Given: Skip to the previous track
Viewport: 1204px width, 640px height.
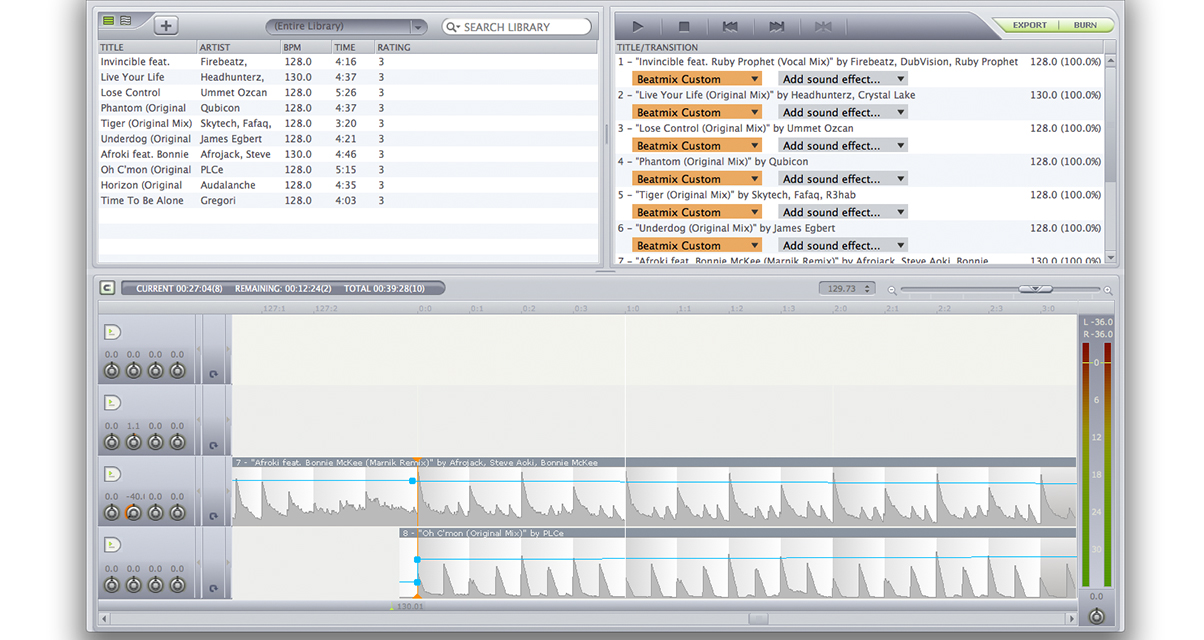Looking at the screenshot, I should 730,27.
